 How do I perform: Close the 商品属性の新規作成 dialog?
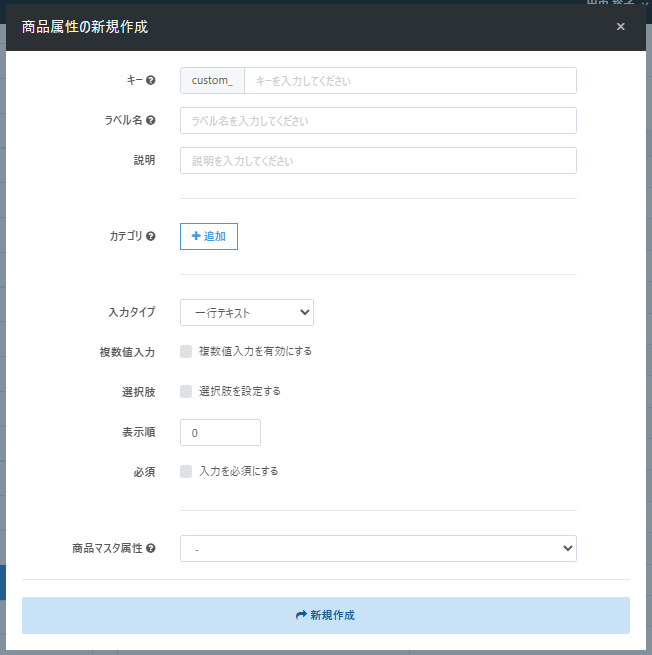click(x=620, y=27)
